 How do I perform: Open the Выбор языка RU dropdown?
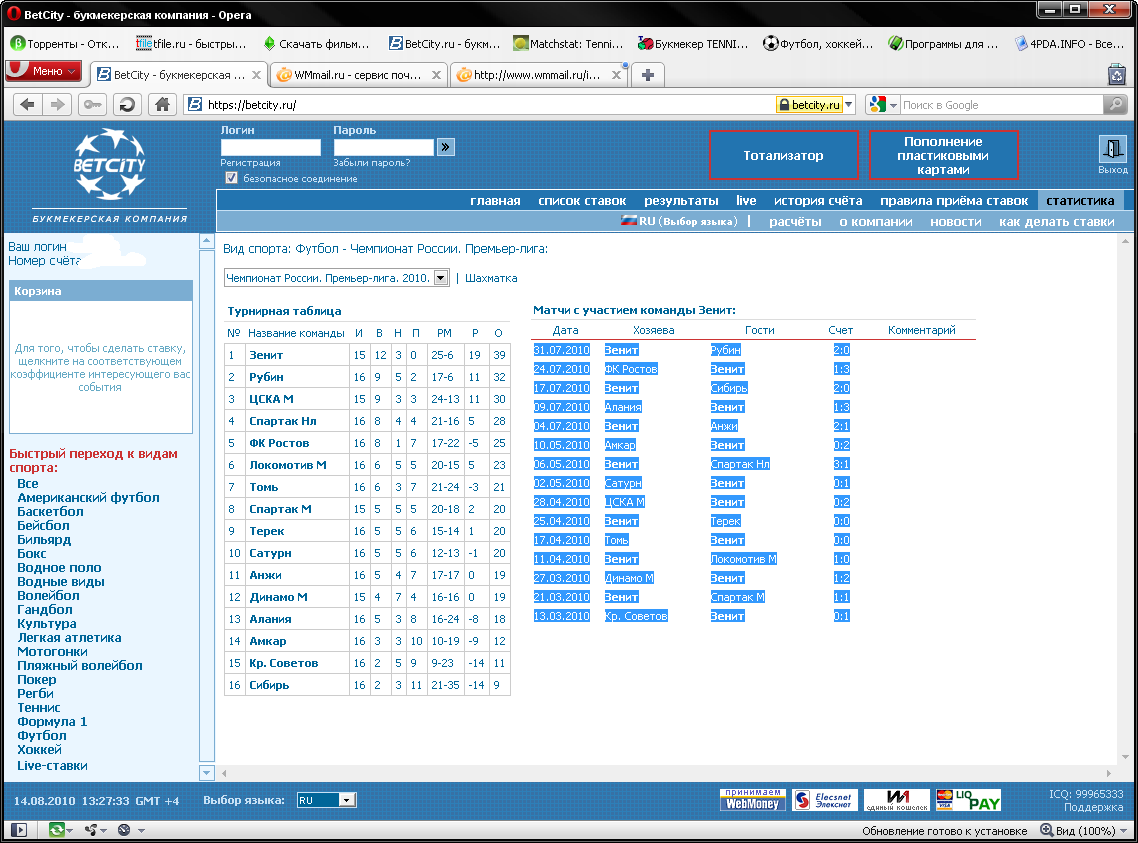click(x=327, y=800)
